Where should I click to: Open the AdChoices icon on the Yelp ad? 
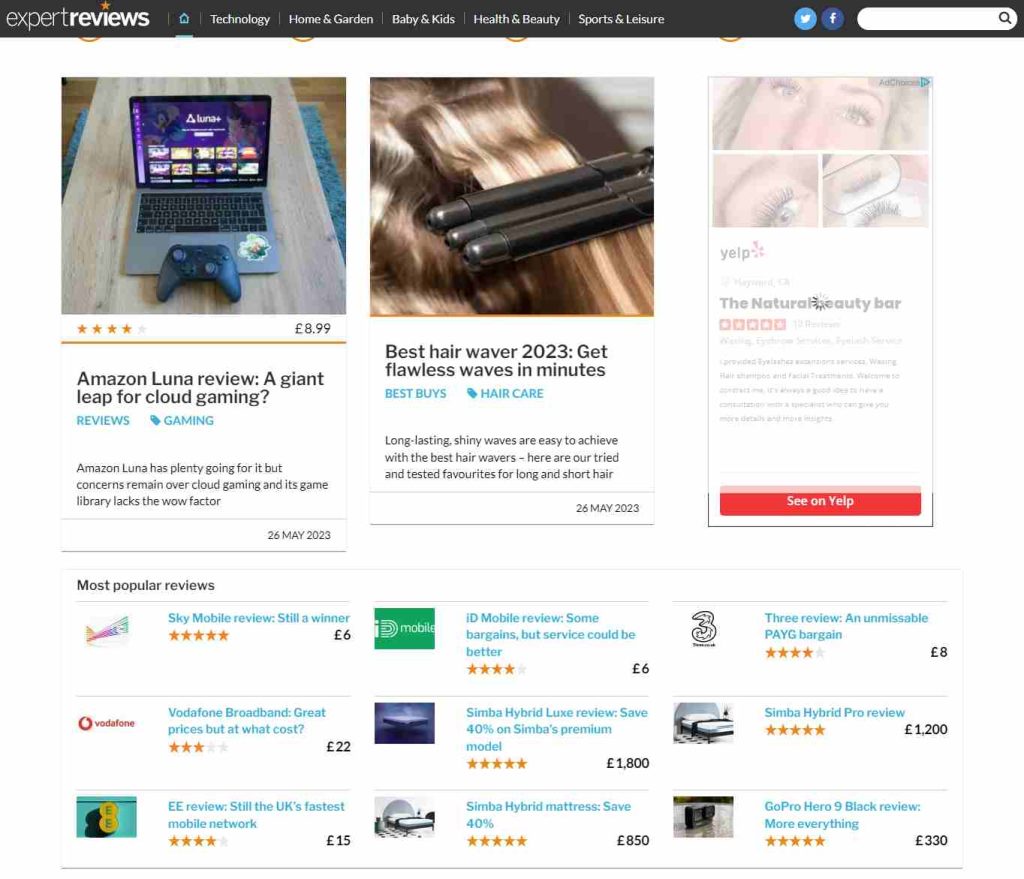(x=925, y=82)
